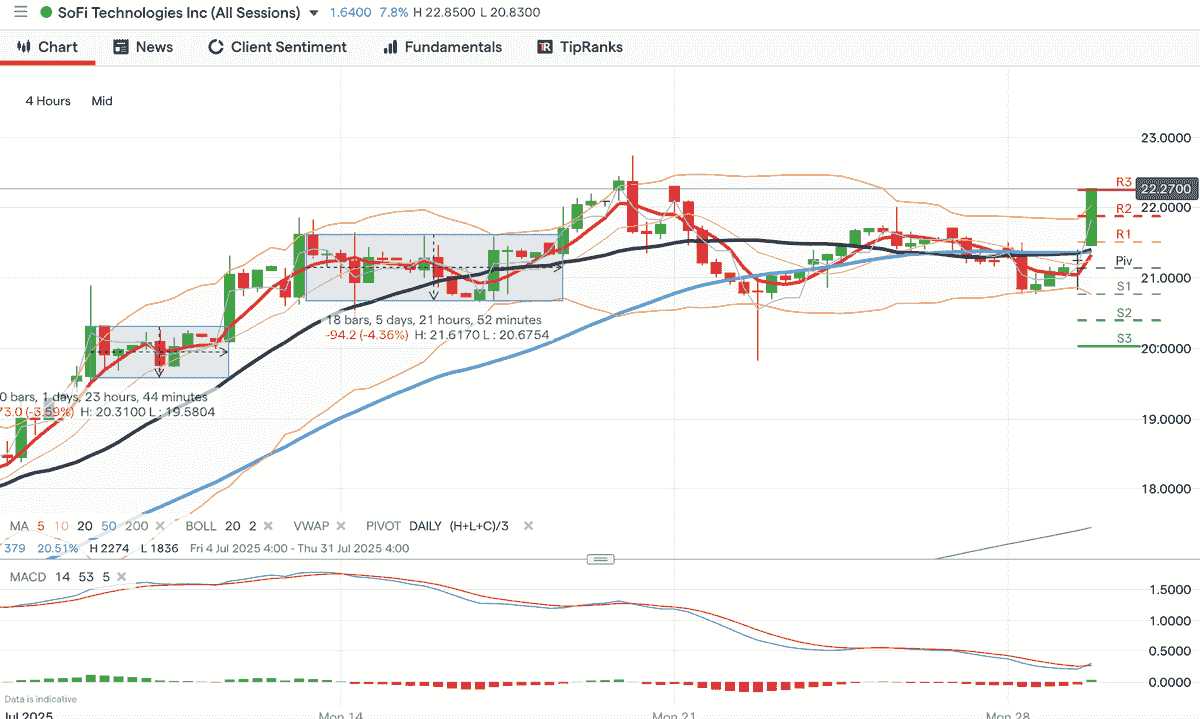Open the Client Sentiment tab
The height and width of the screenshot is (719, 1200).
(x=277, y=47)
